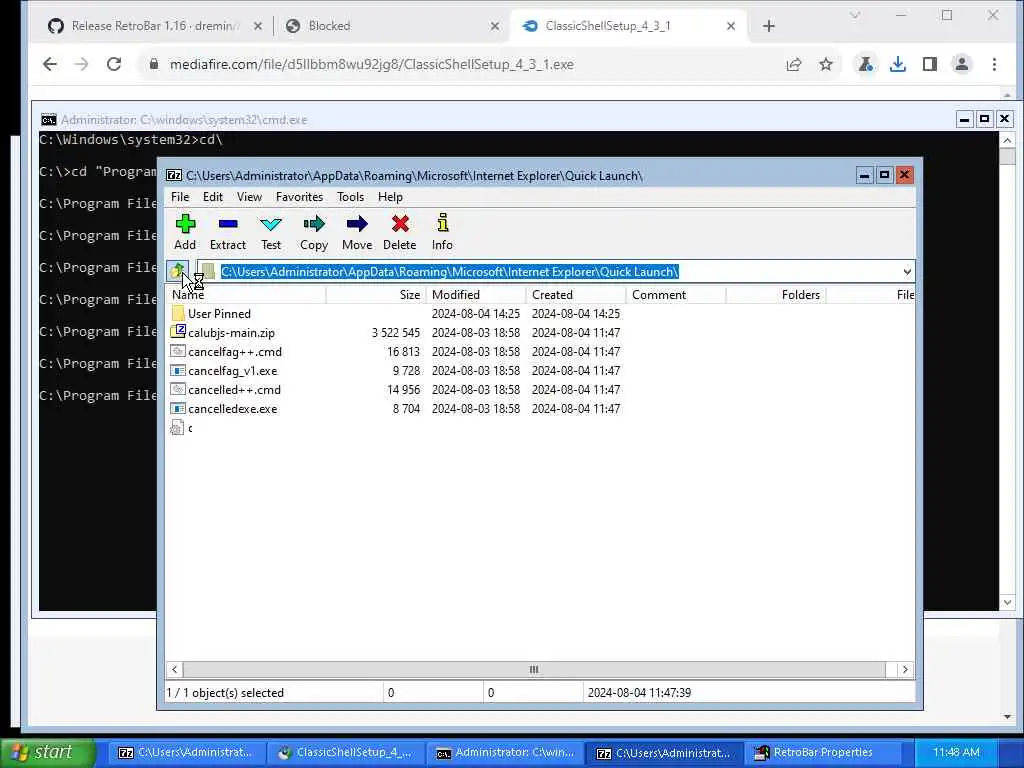Switch to the Blocked tab

(393, 26)
